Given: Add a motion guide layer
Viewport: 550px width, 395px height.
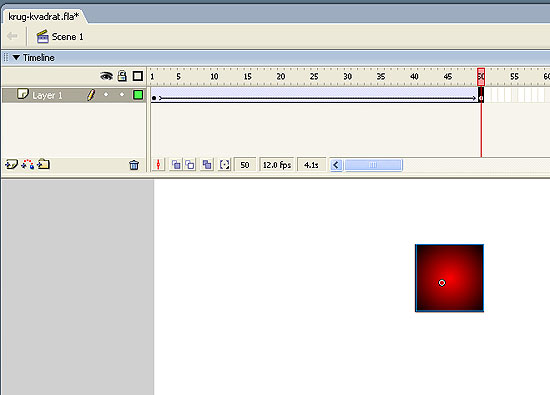Looking at the screenshot, I should tap(28, 164).
